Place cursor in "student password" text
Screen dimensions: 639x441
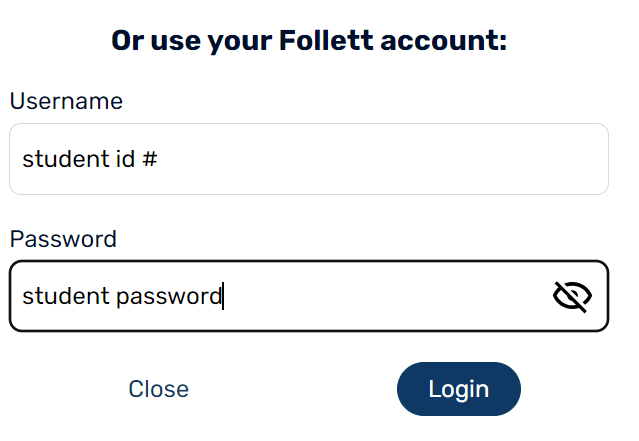pos(120,296)
